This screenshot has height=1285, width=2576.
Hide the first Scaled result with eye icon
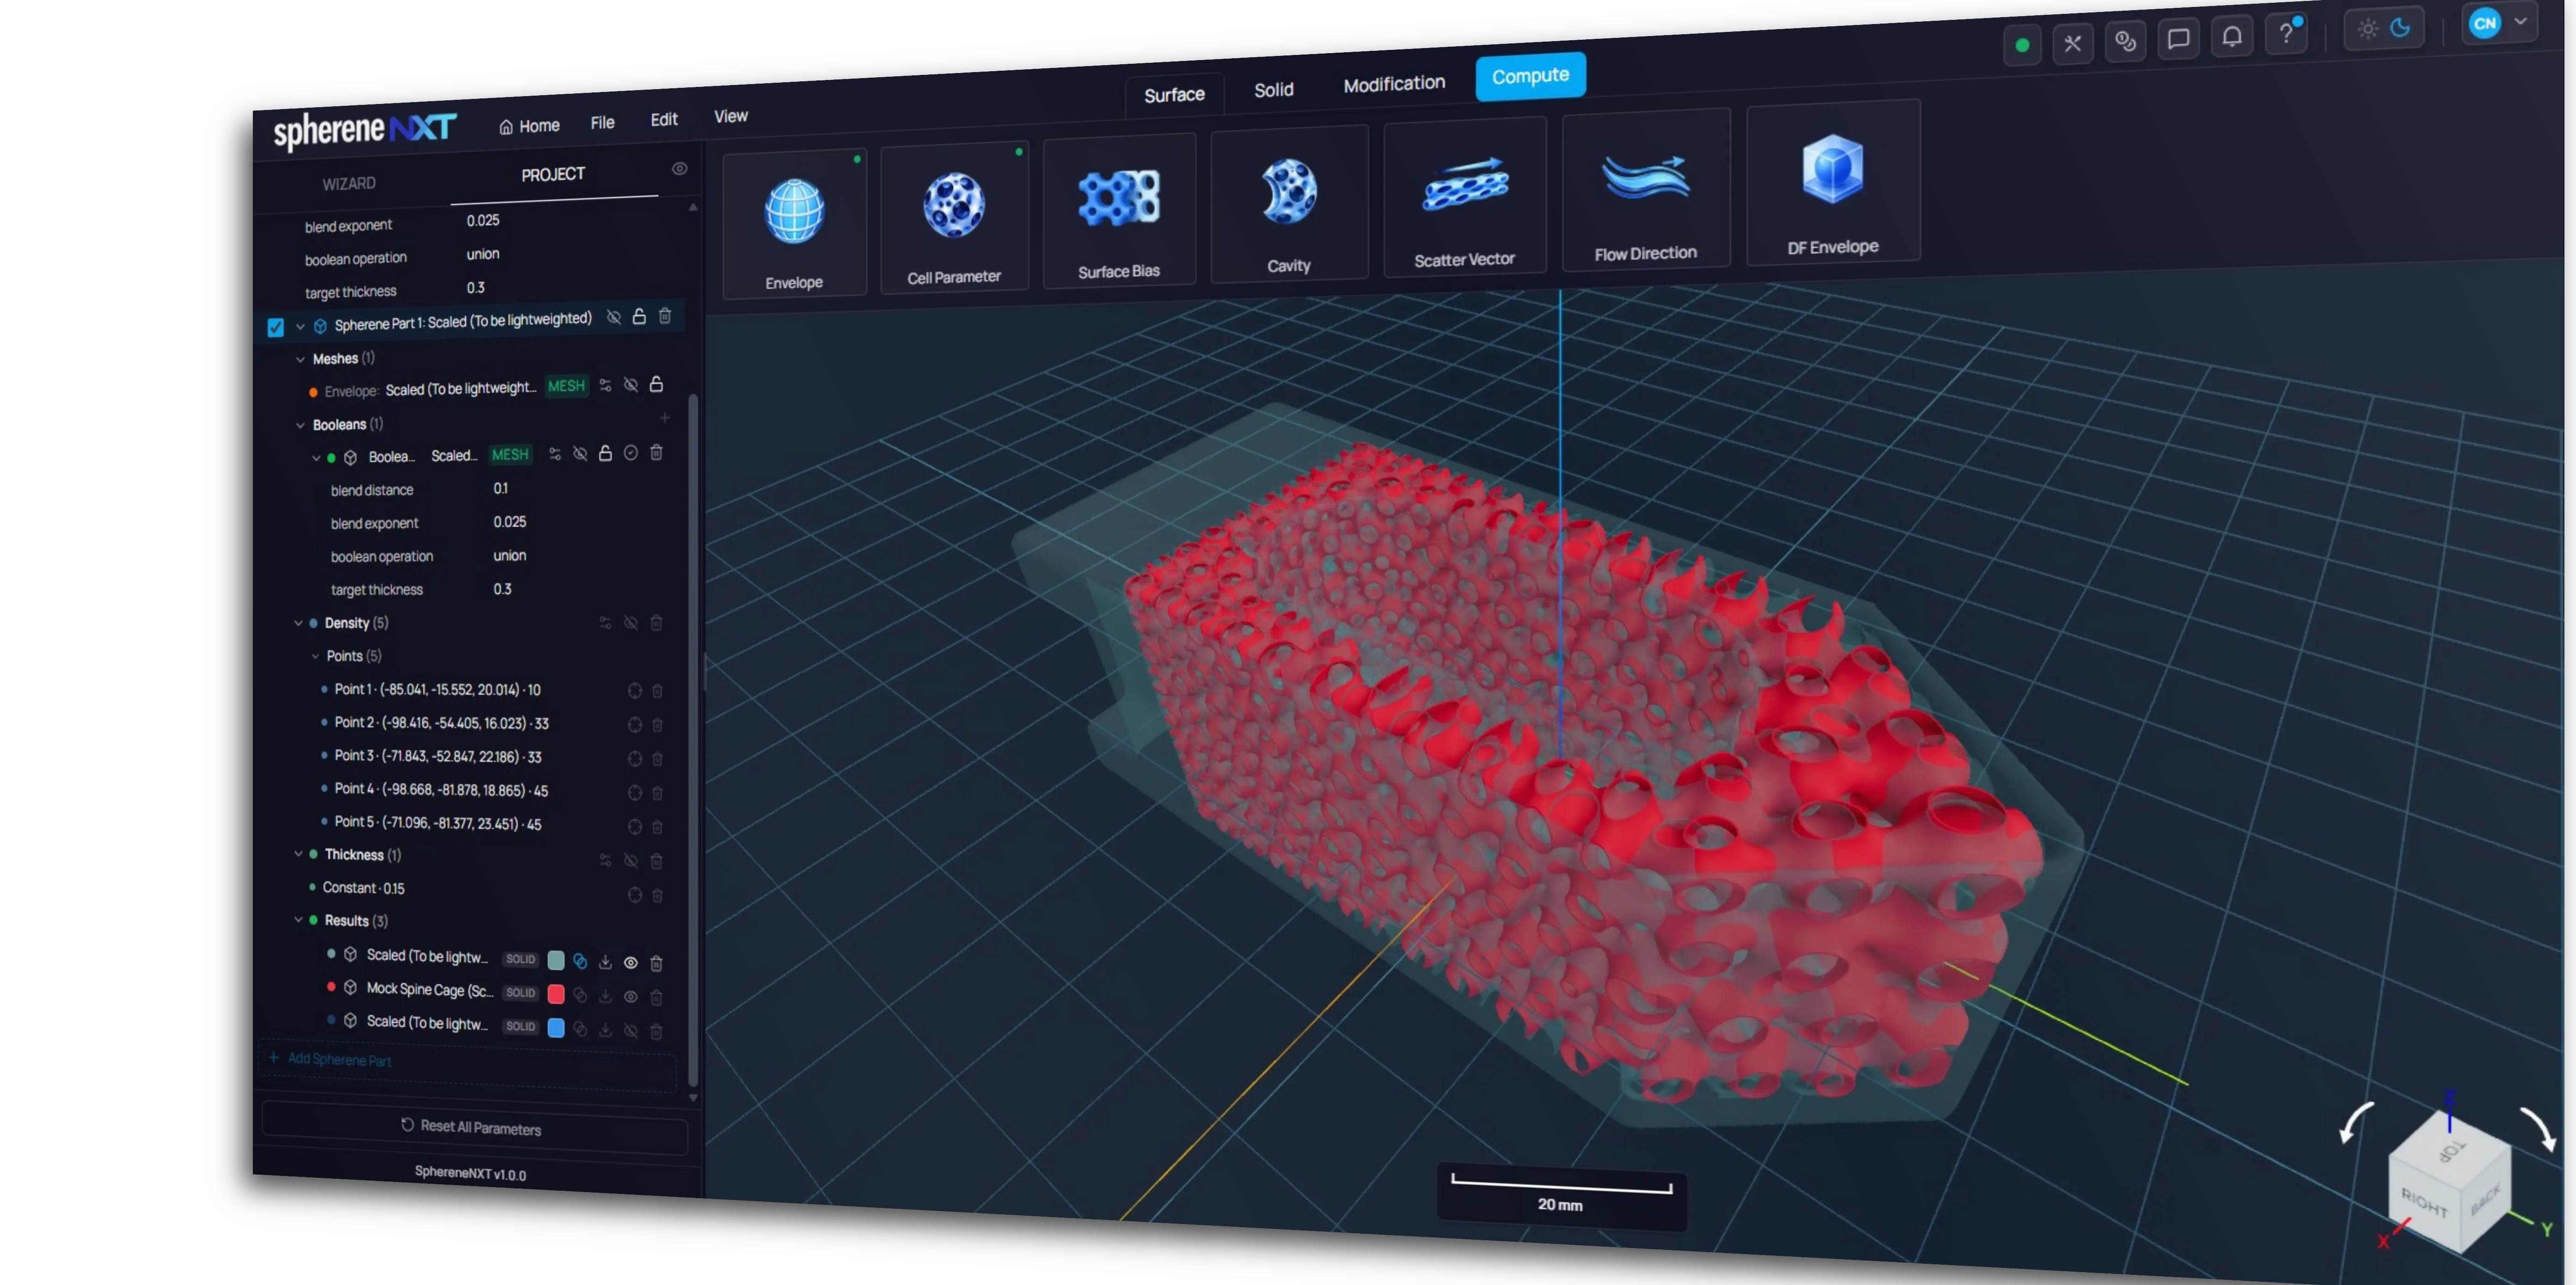tap(631, 963)
